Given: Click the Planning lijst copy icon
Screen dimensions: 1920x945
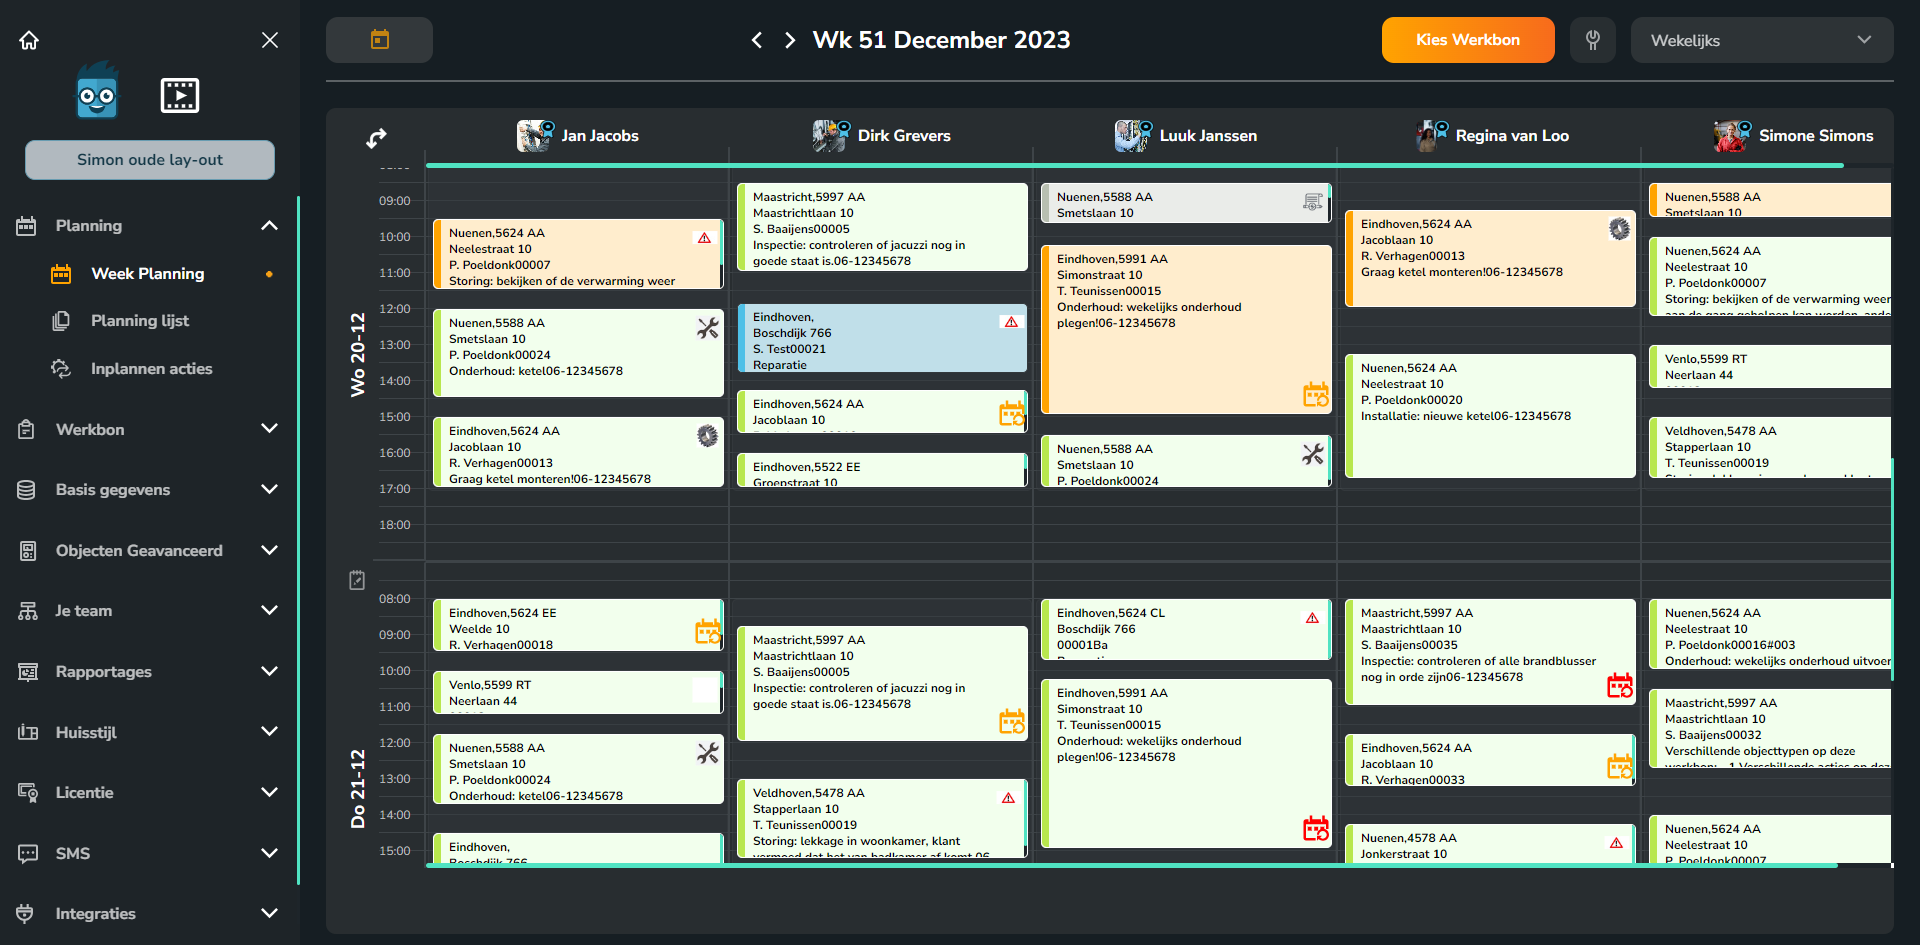Looking at the screenshot, I should click(x=61, y=321).
